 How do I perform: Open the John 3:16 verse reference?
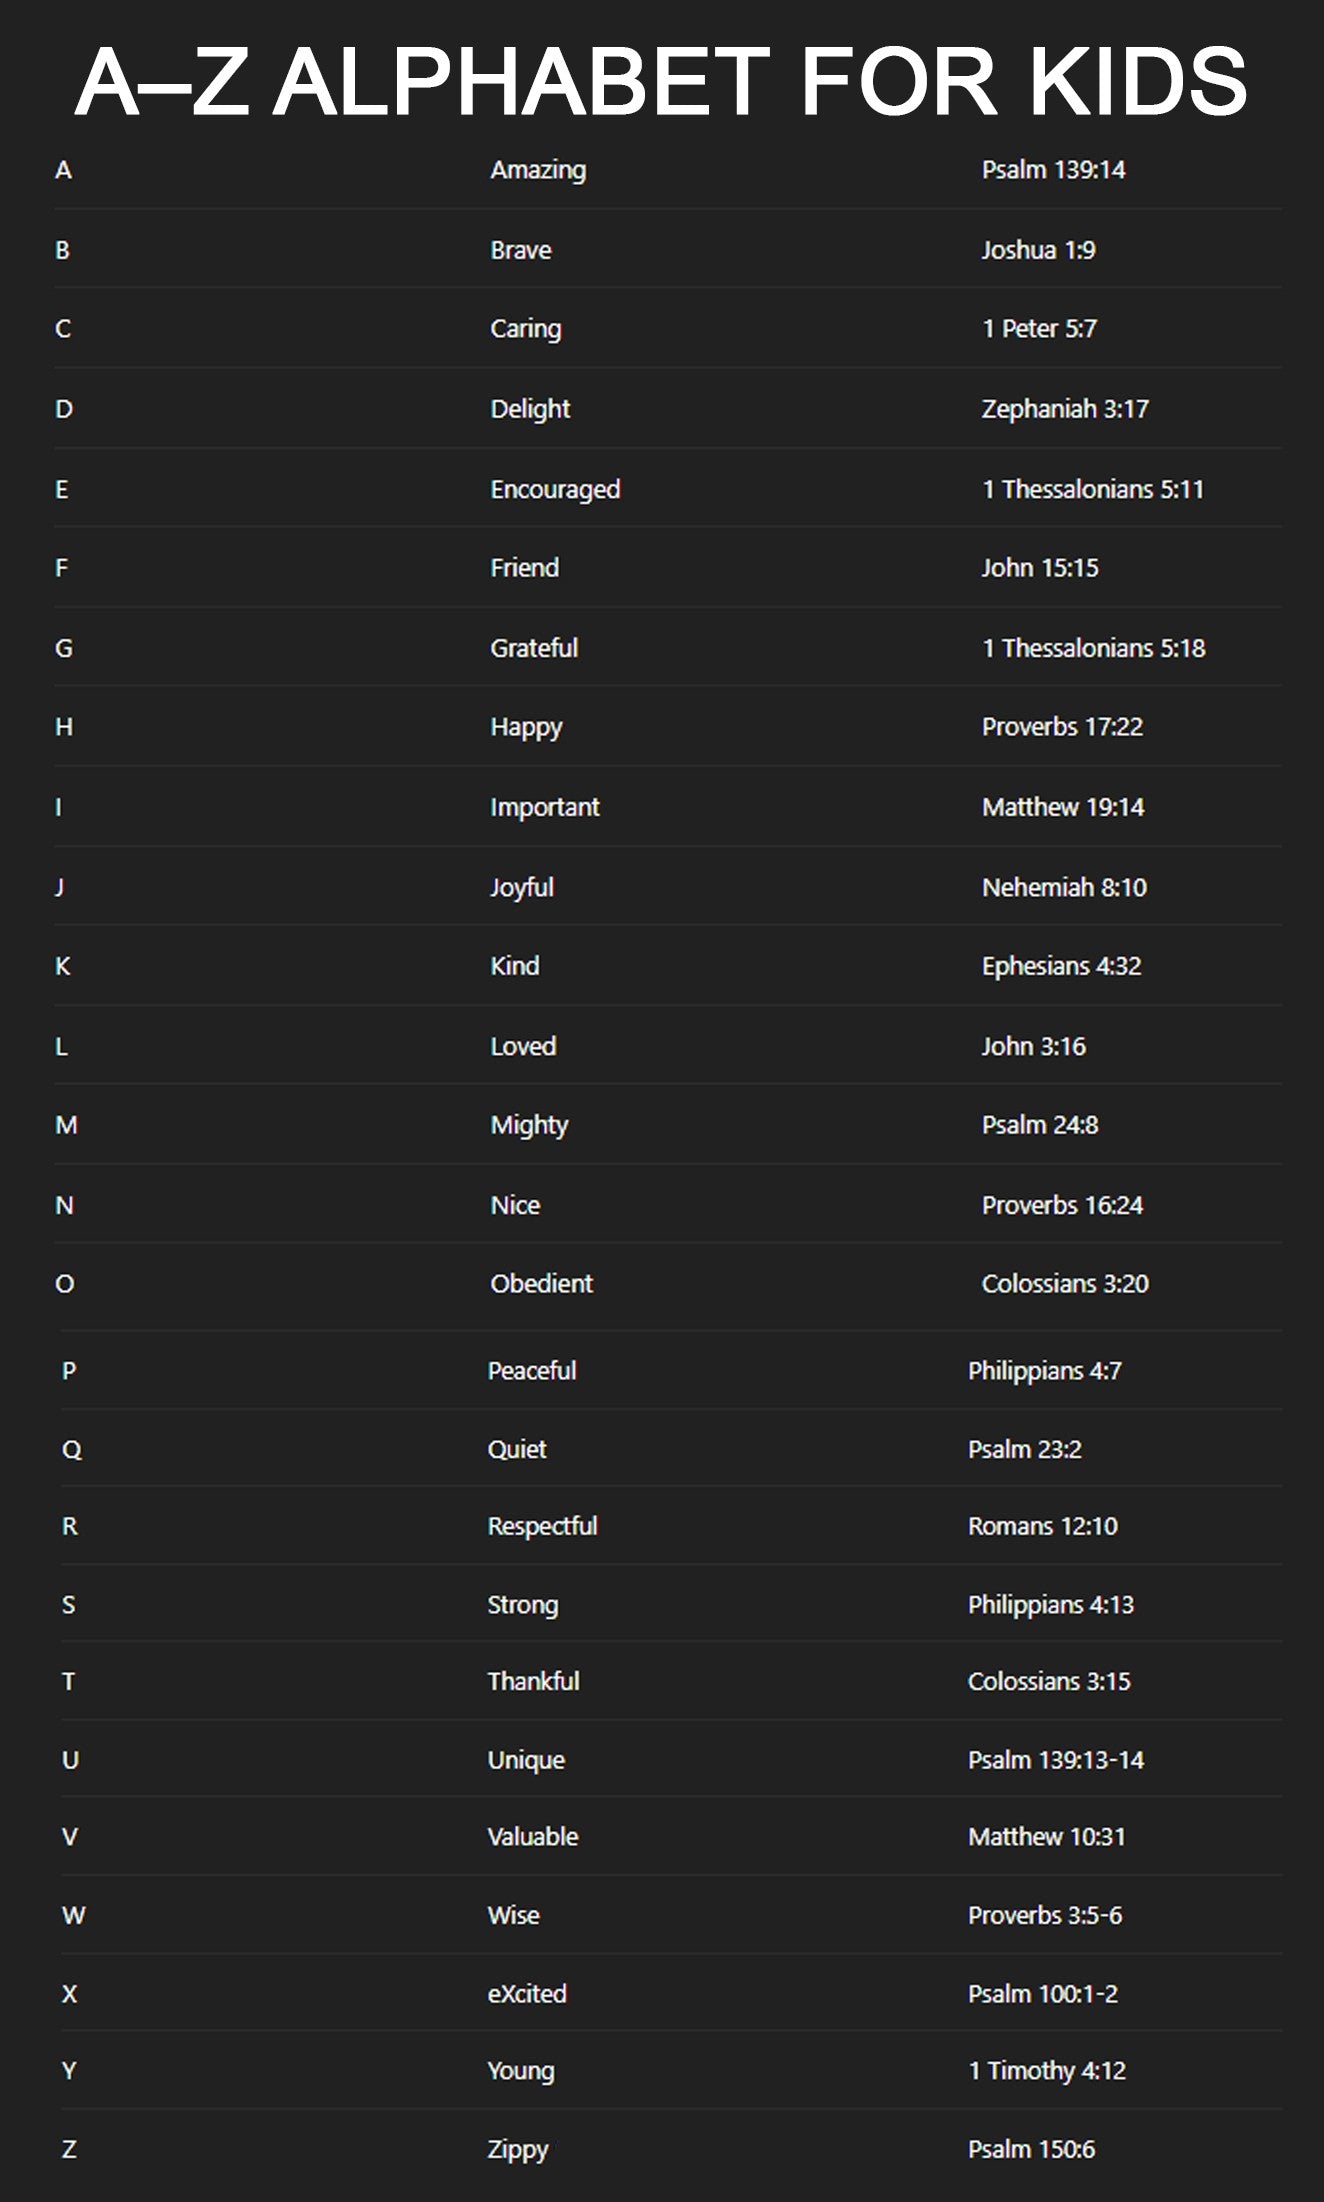tap(1033, 1046)
